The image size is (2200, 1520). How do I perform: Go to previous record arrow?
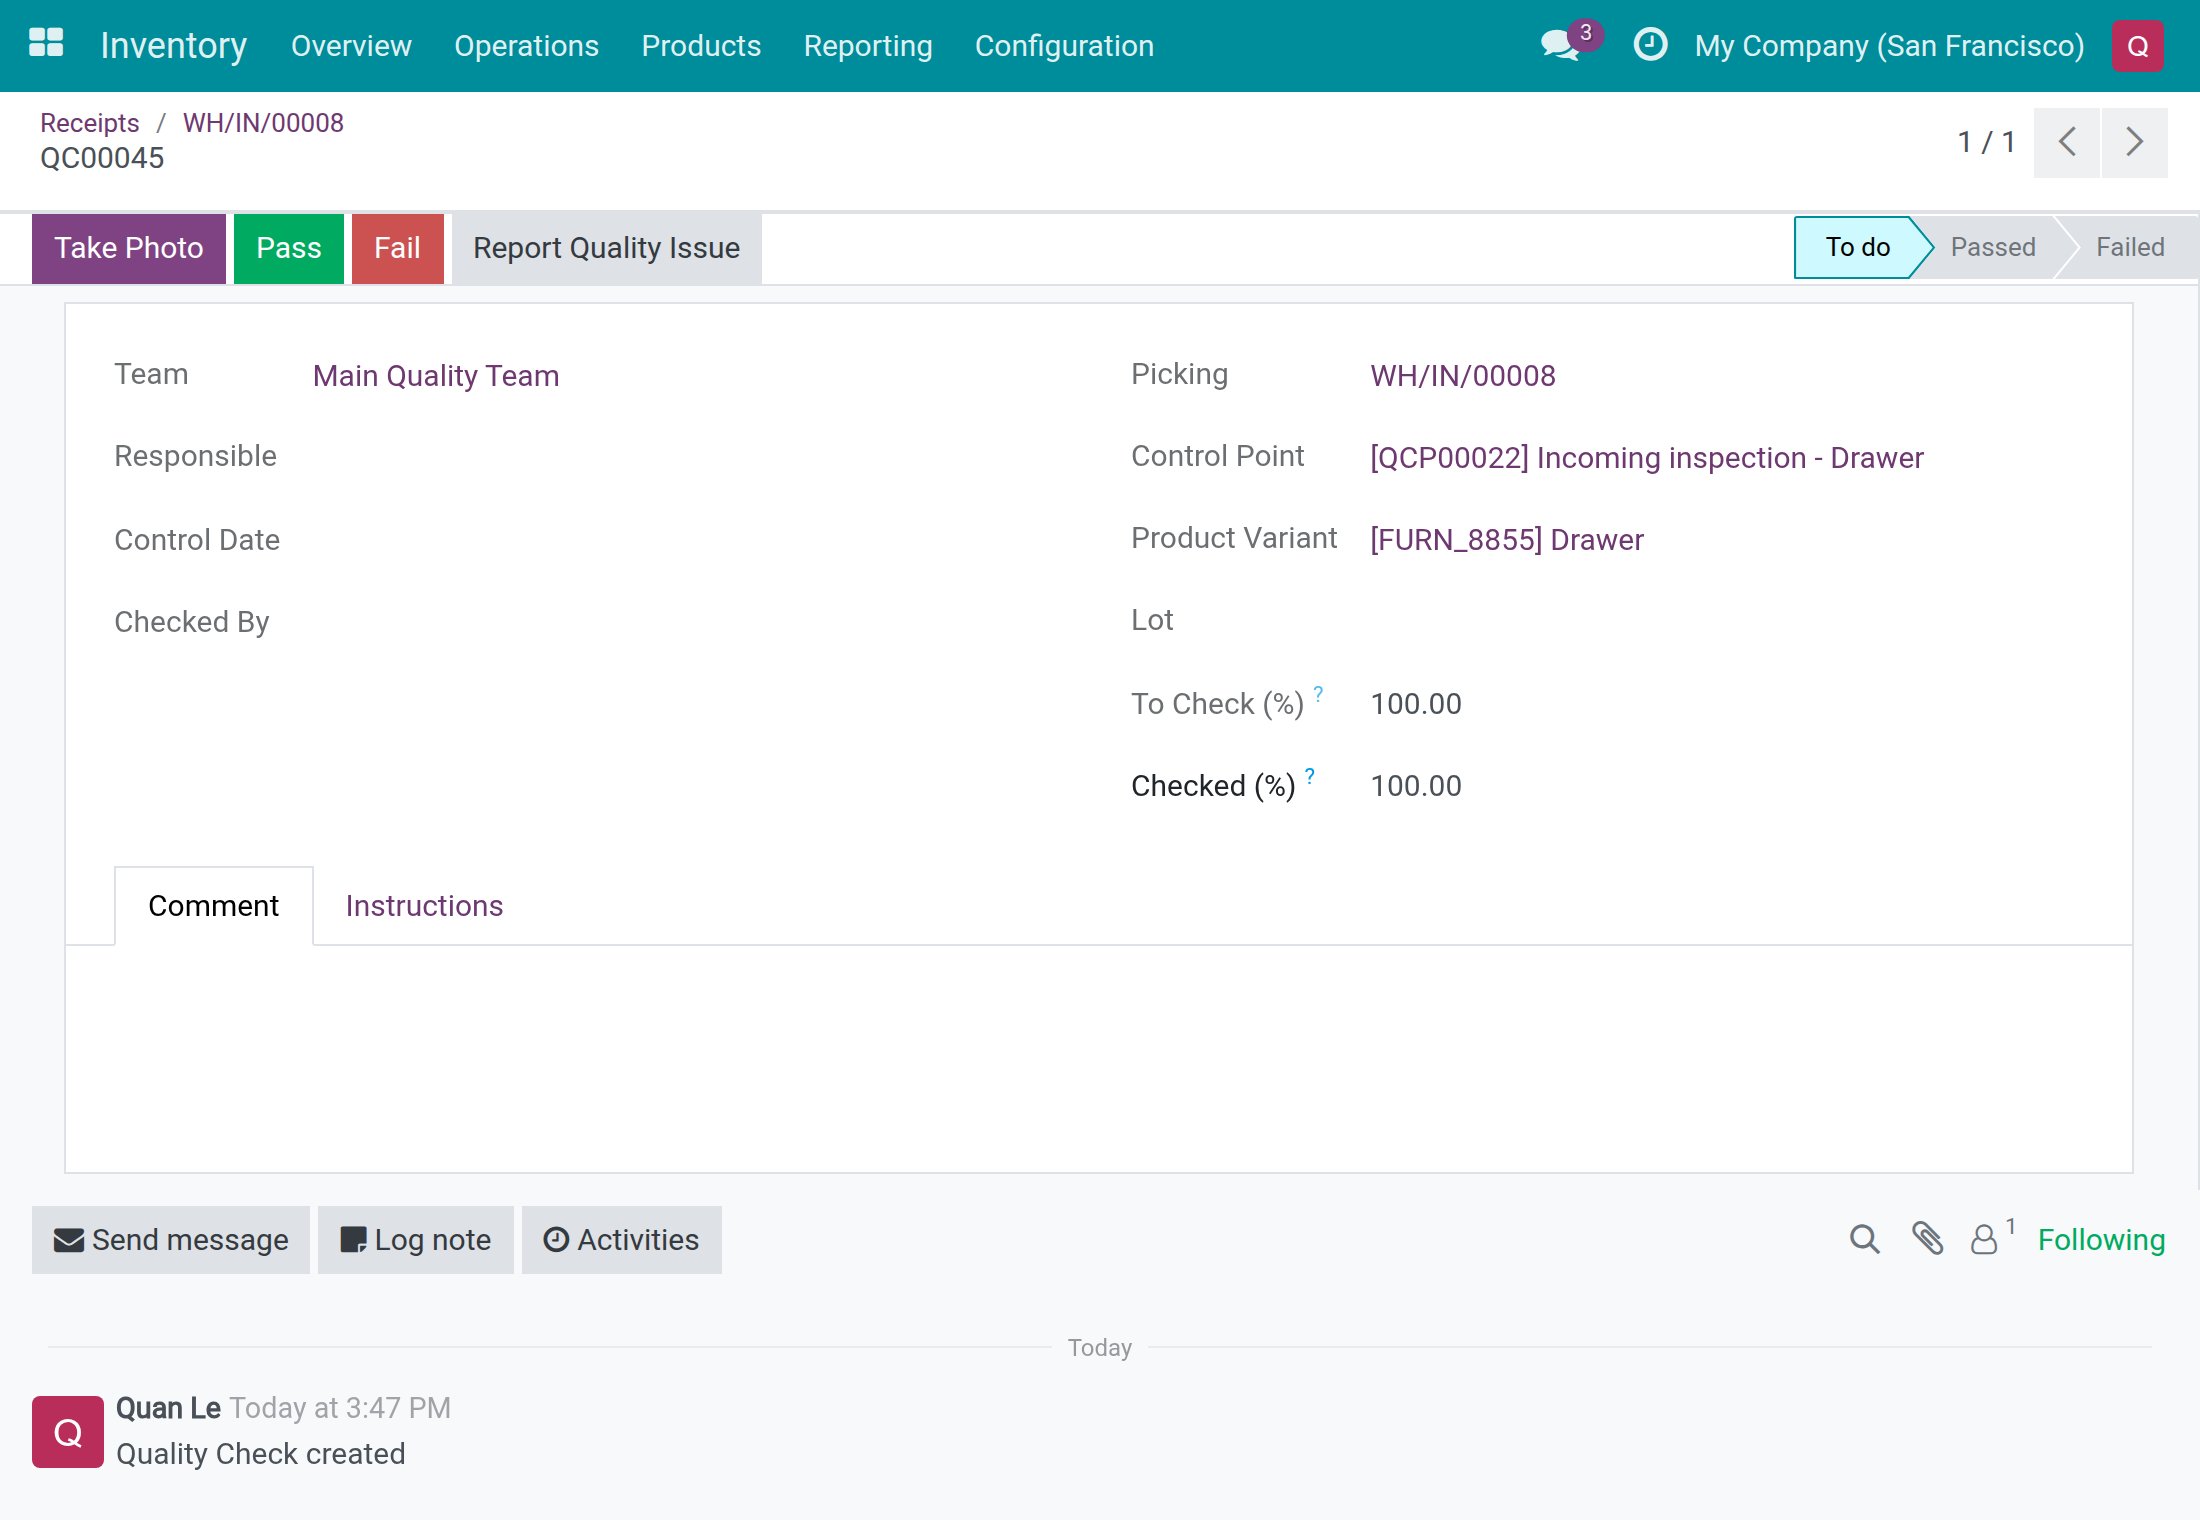2067,142
